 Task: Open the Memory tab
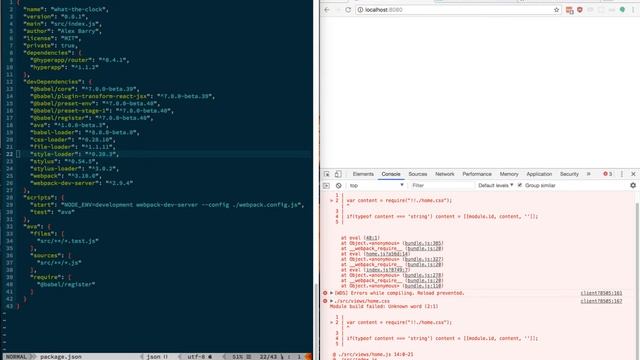pyautogui.click(x=509, y=174)
